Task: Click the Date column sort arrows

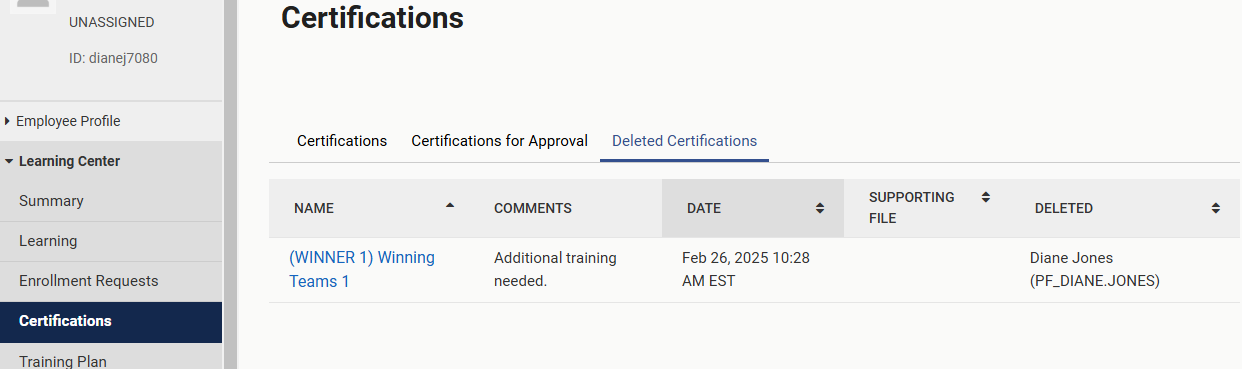Action: click(820, 208)
